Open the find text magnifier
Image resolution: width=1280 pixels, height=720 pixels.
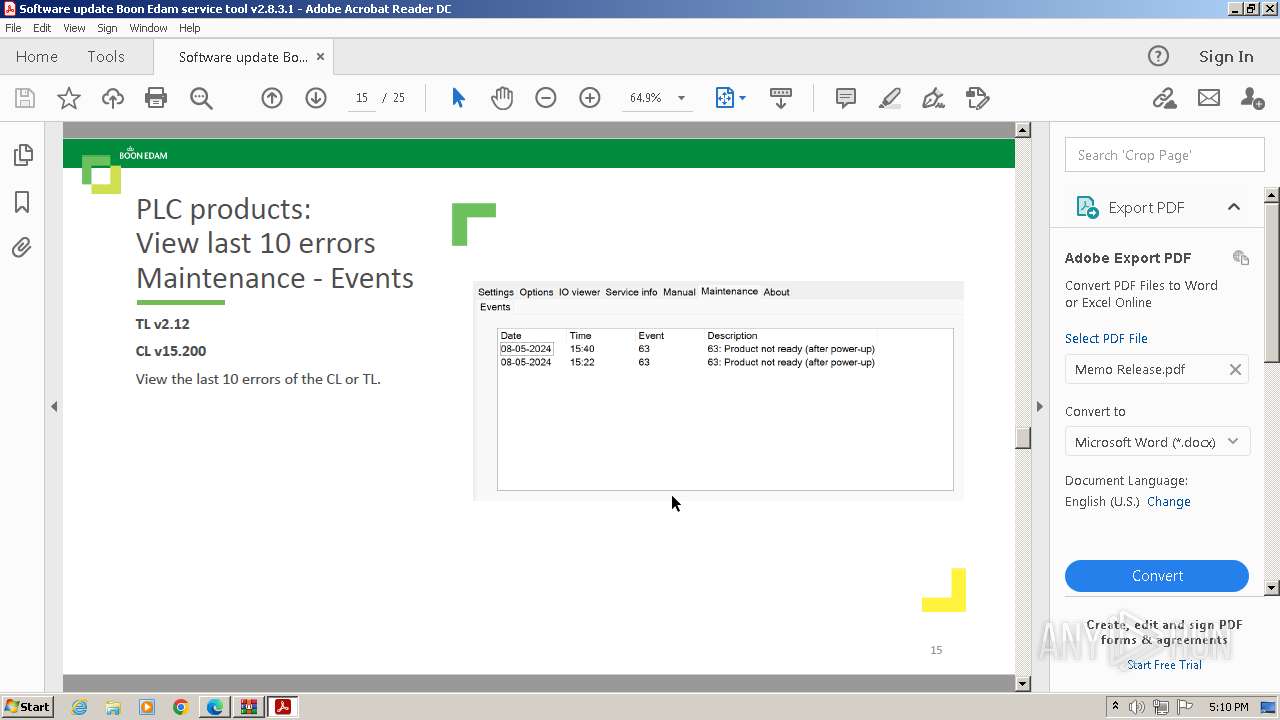point(201,98)
